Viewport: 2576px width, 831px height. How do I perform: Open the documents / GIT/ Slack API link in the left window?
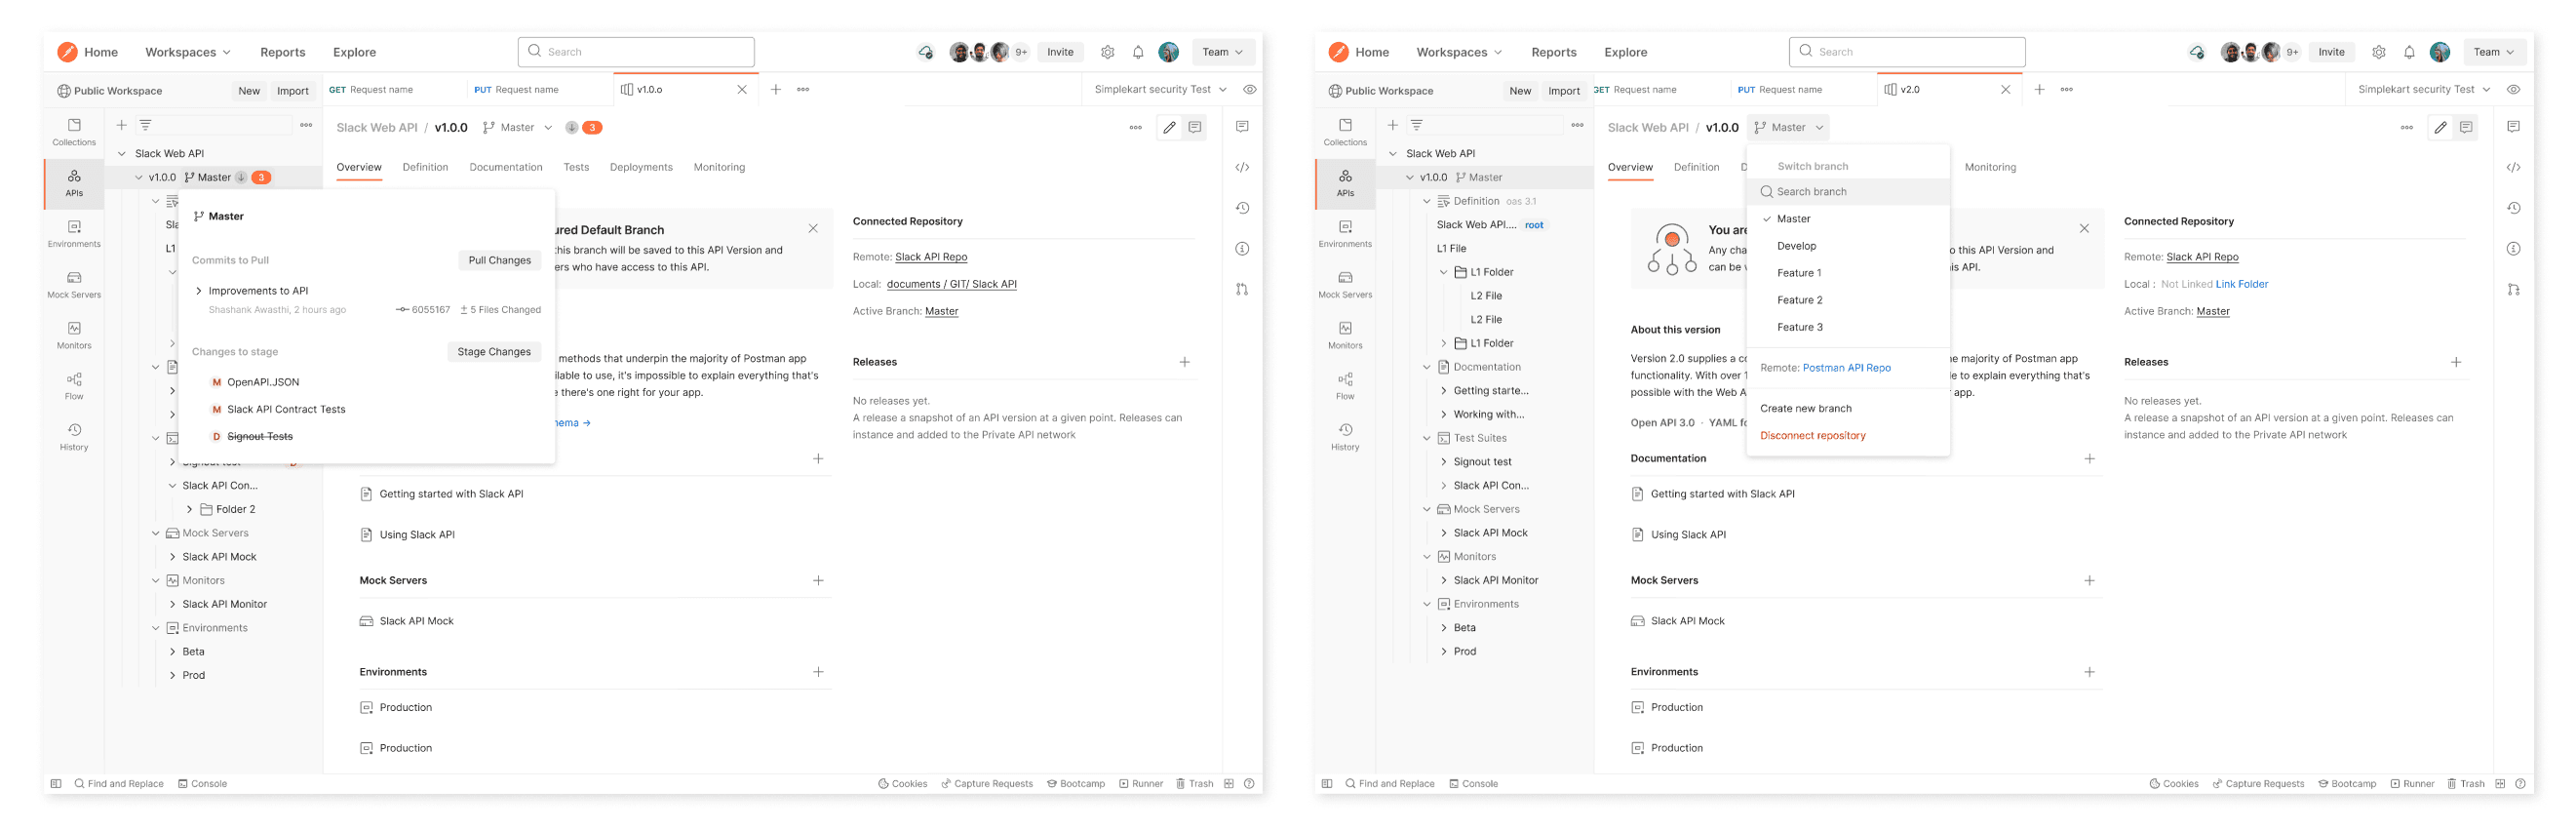(x=952, y=284)
